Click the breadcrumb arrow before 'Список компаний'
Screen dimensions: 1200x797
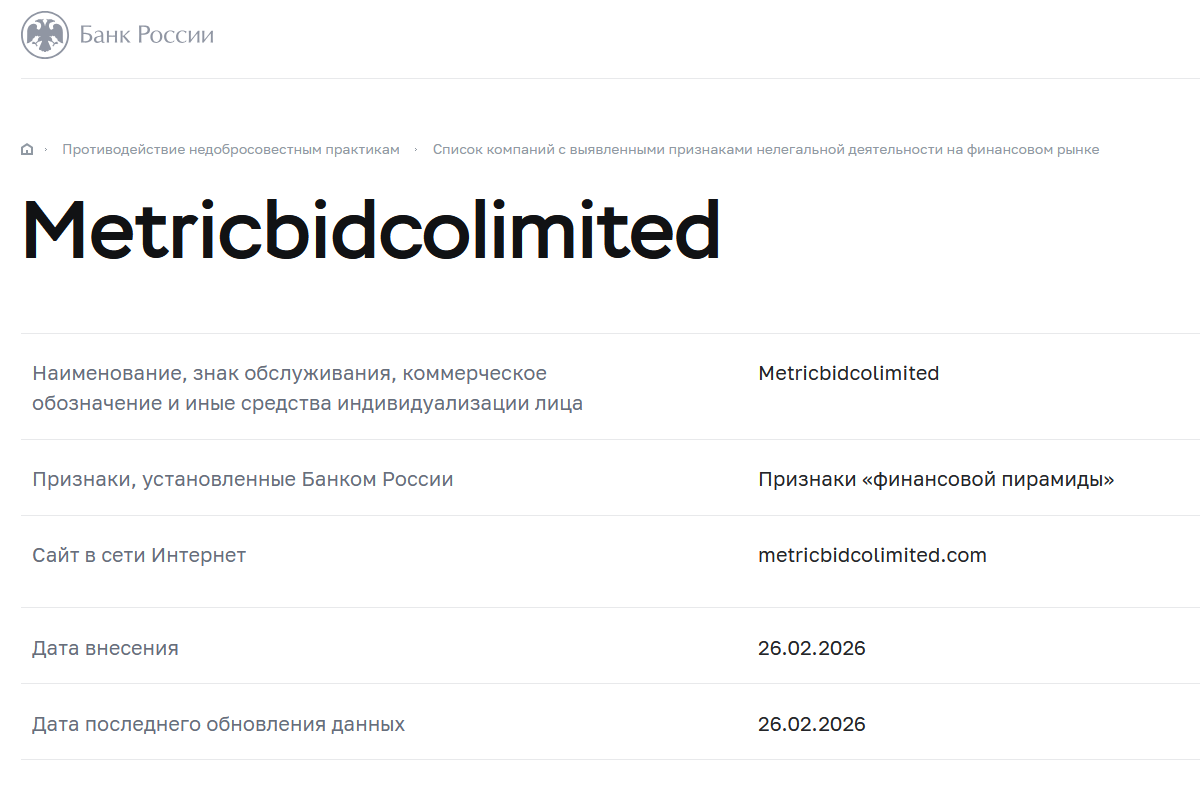tap(416, 150)
